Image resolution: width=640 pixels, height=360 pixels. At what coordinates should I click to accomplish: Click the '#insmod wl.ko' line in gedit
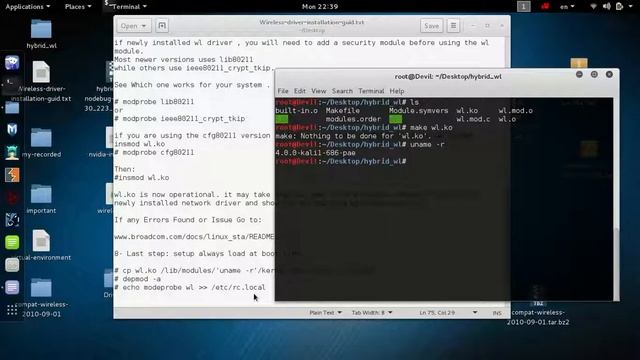[142, 178]
